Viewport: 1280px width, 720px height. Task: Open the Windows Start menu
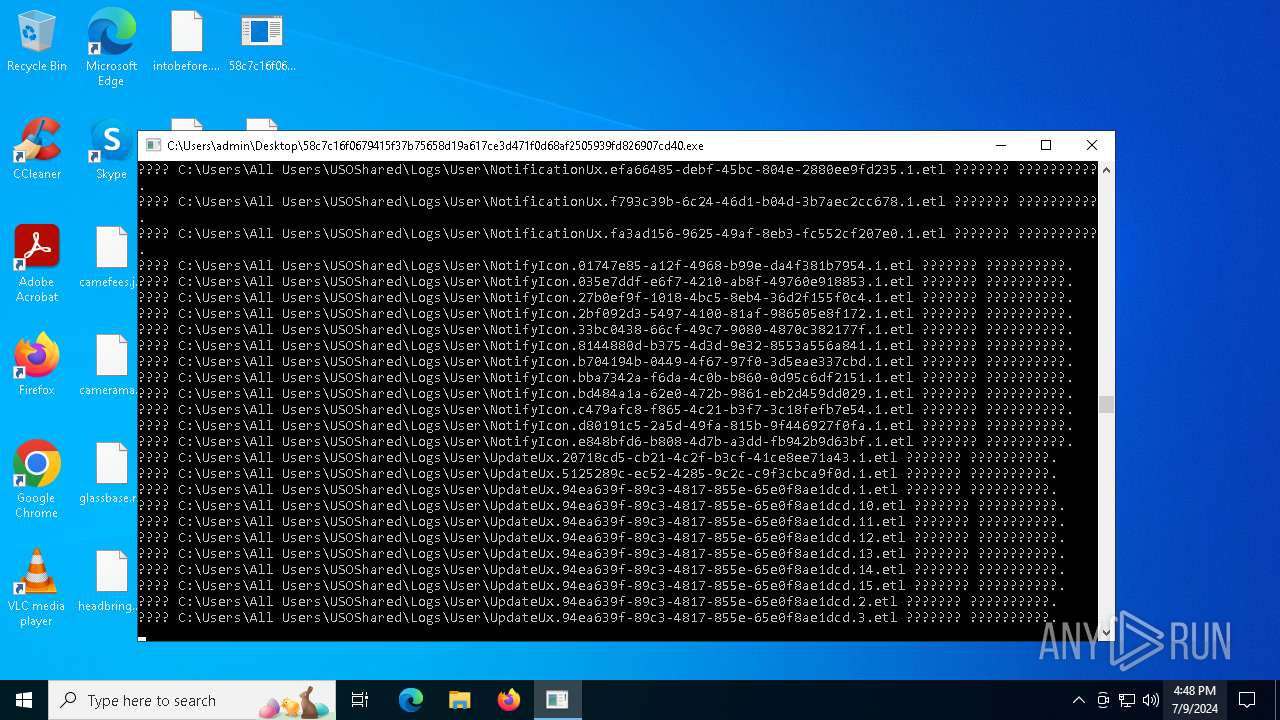click(24, 700)
